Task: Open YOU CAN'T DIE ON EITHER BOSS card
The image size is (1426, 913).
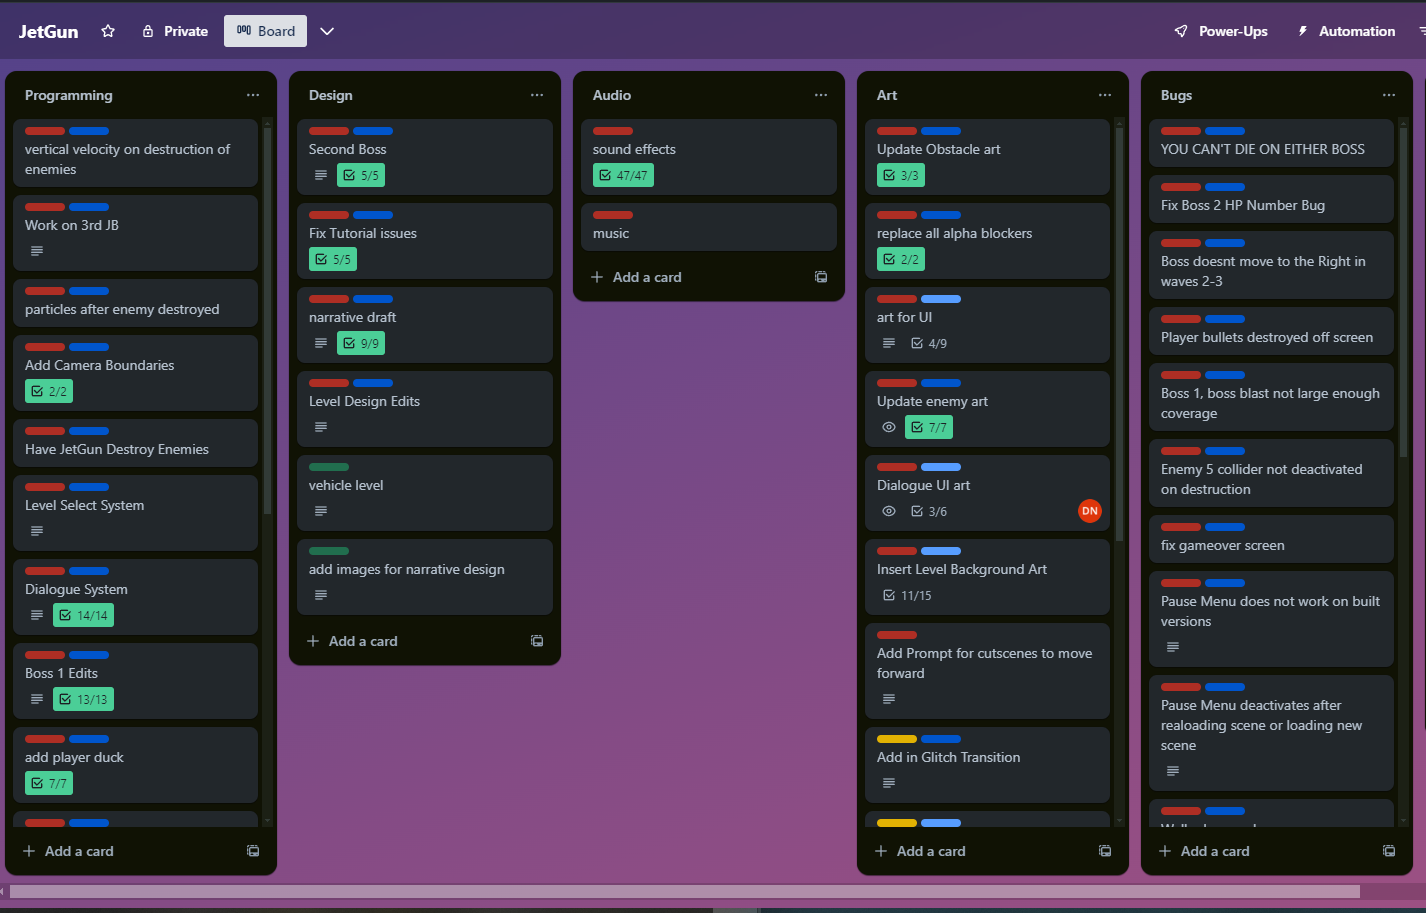Action: (x=1271, y=143)
